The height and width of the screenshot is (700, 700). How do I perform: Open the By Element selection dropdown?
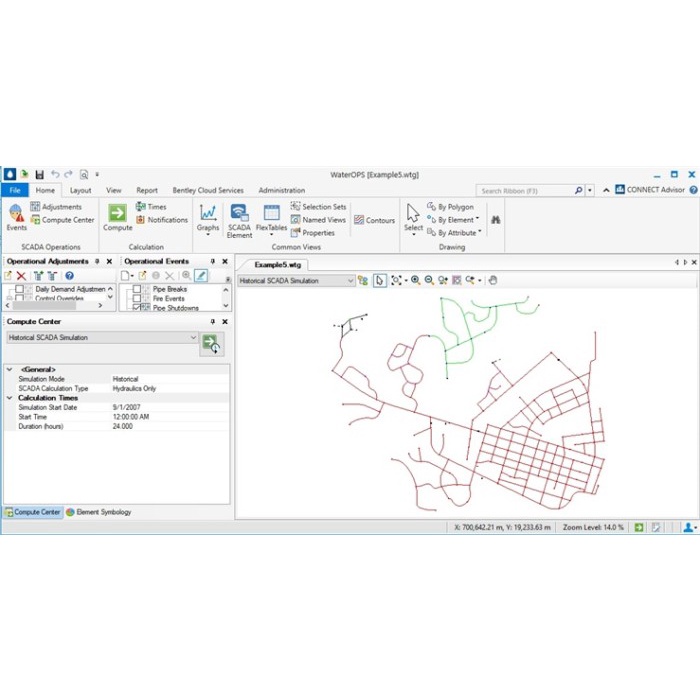tap(454, 220)
